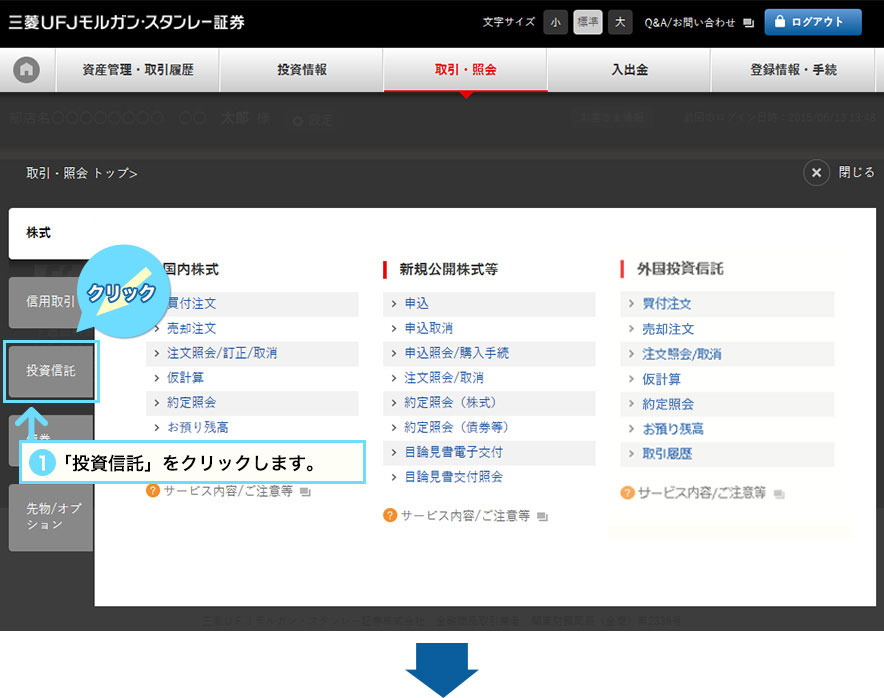This screenshot has height=698, width=884.
Task: Click the 三菱UFJモルガン・スタンレー証券 logo
Action: [x=127, y=23]
